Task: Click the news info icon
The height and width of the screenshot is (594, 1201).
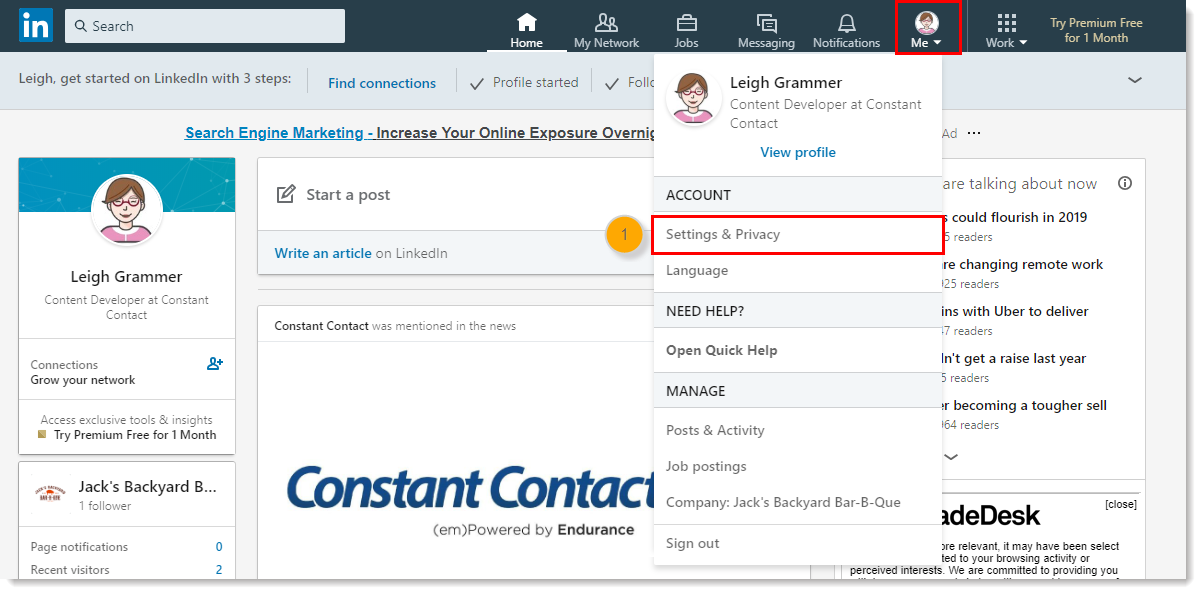Action: point(1125,183)
